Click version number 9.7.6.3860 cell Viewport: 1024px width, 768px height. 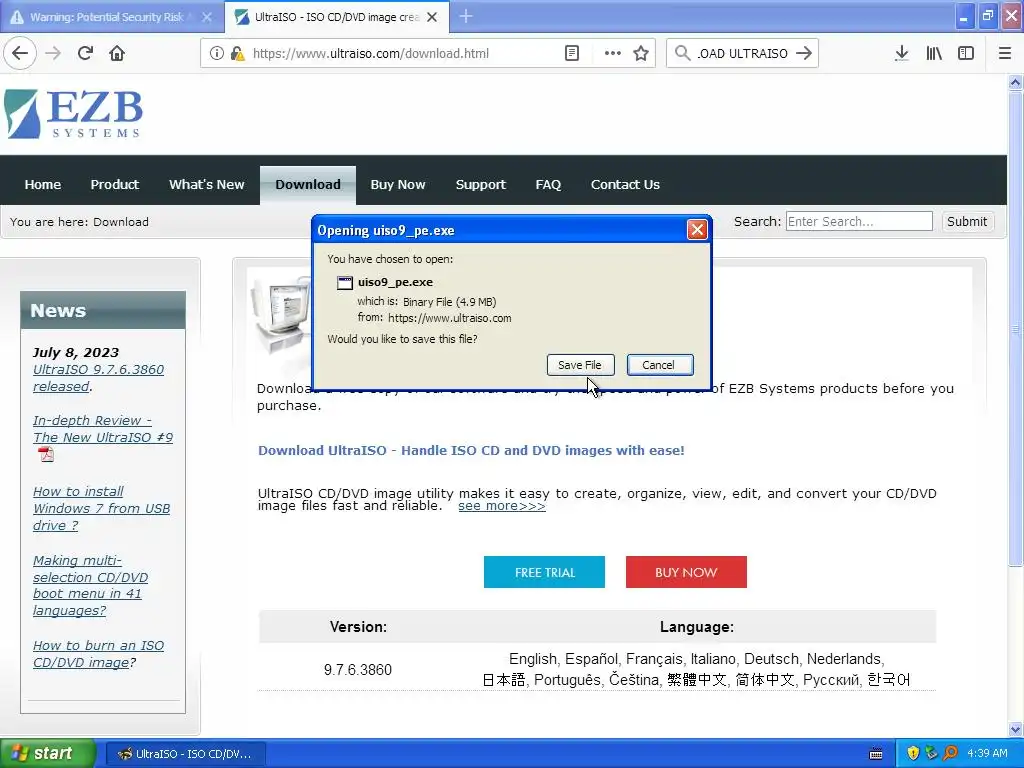[x=358, y=670]
